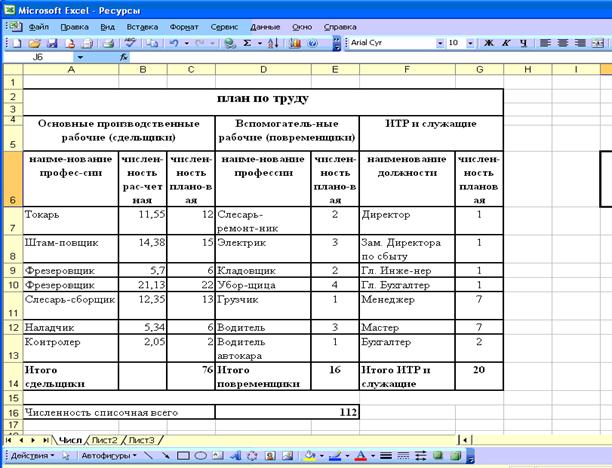Apply the yellow Fill Color bucket

(x=310, y=456)
